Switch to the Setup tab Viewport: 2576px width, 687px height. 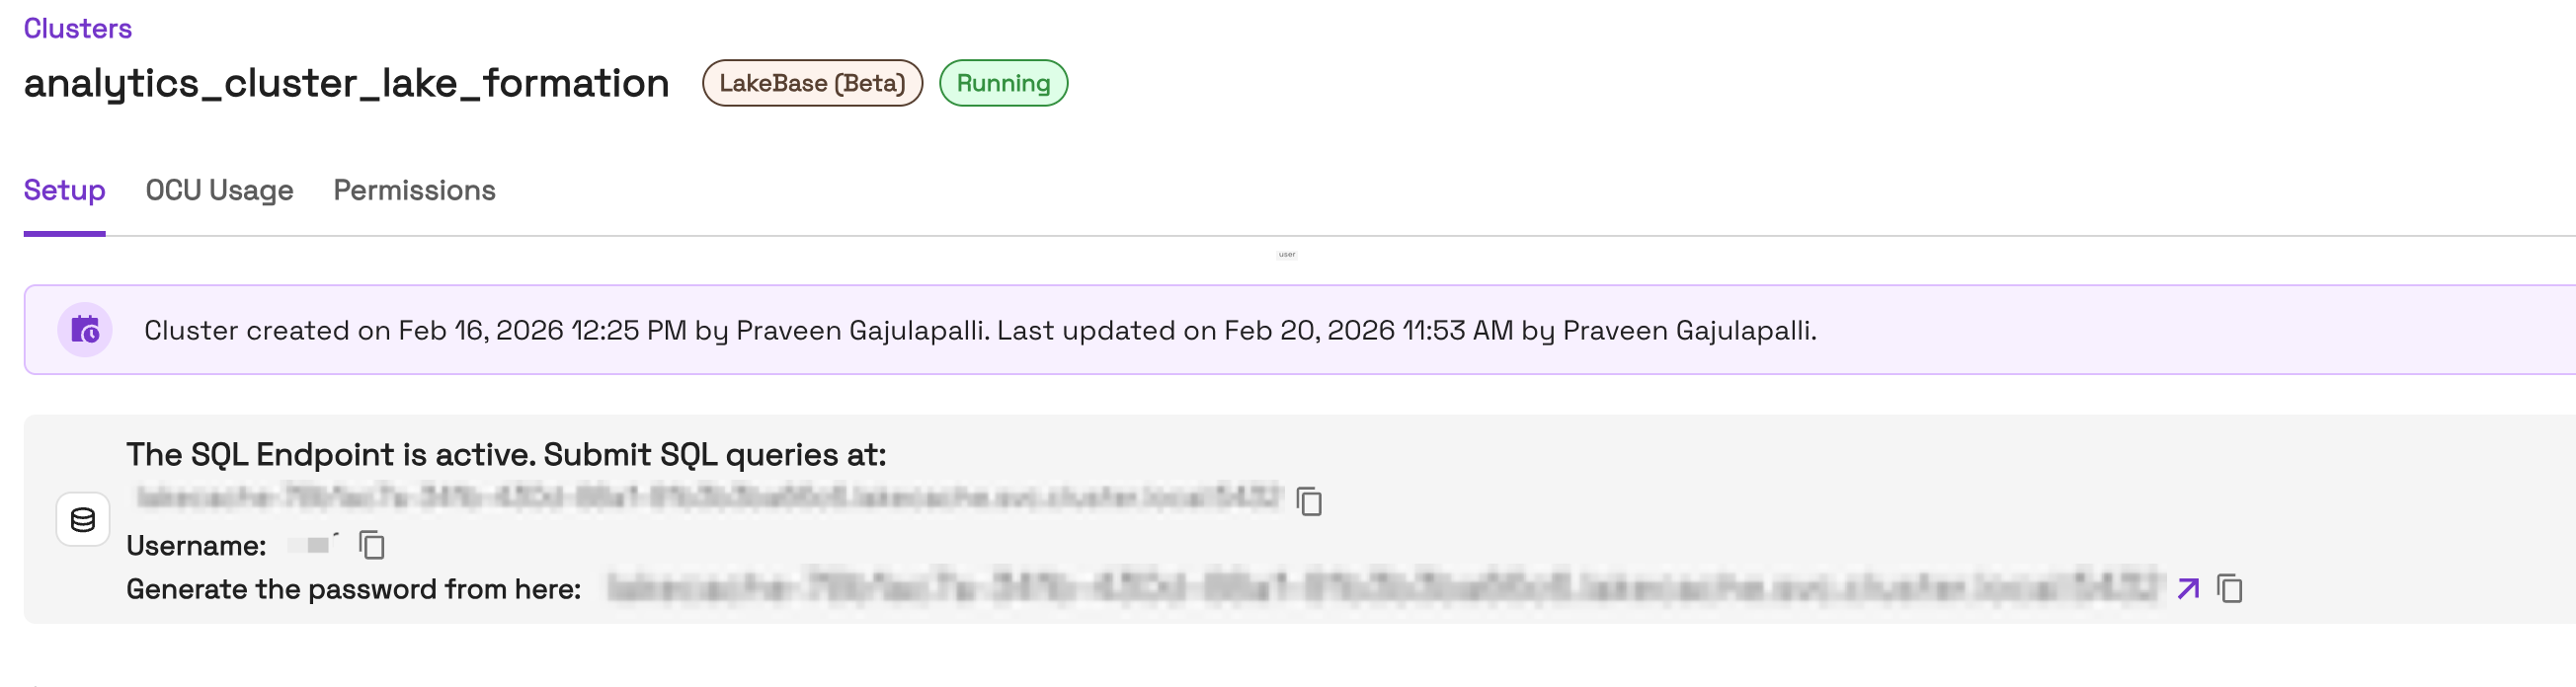(x=64, y=190)
